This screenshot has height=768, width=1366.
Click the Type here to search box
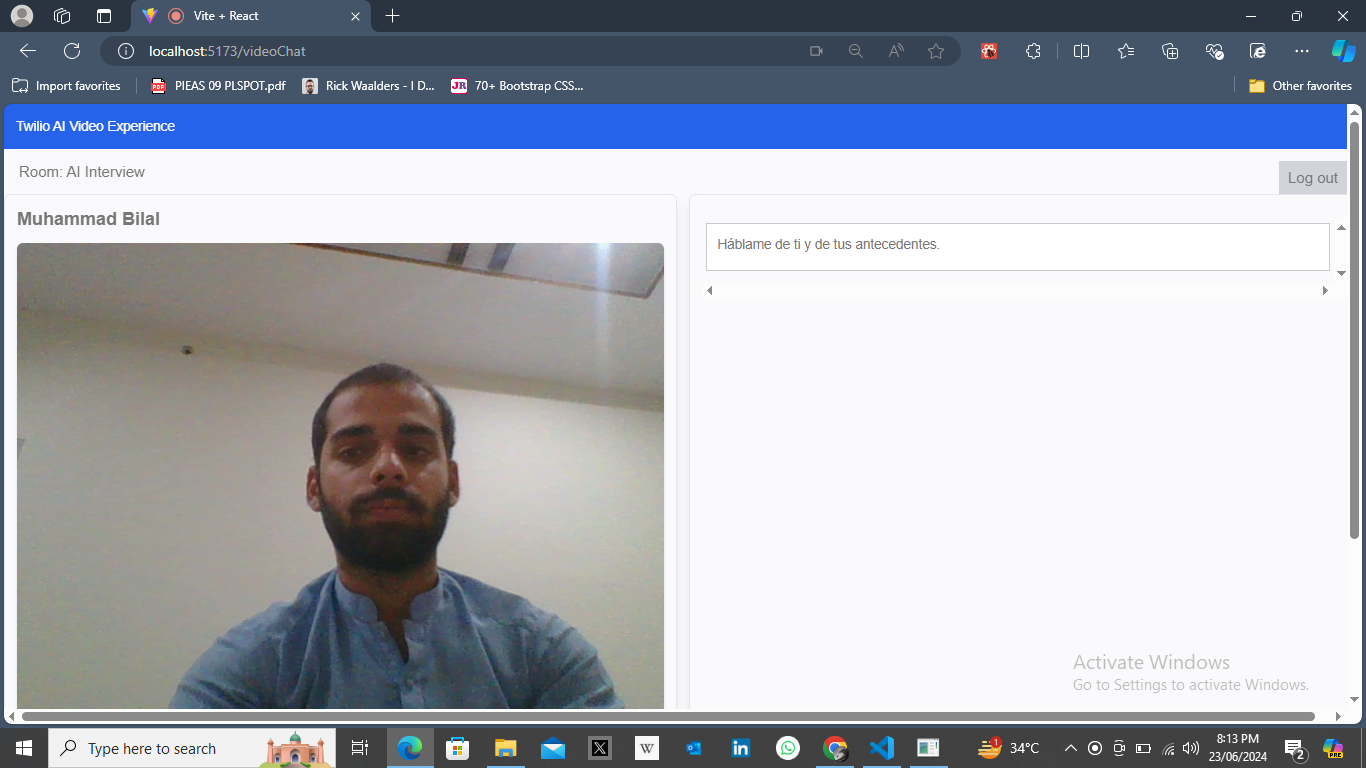click(x=192, y=748)
